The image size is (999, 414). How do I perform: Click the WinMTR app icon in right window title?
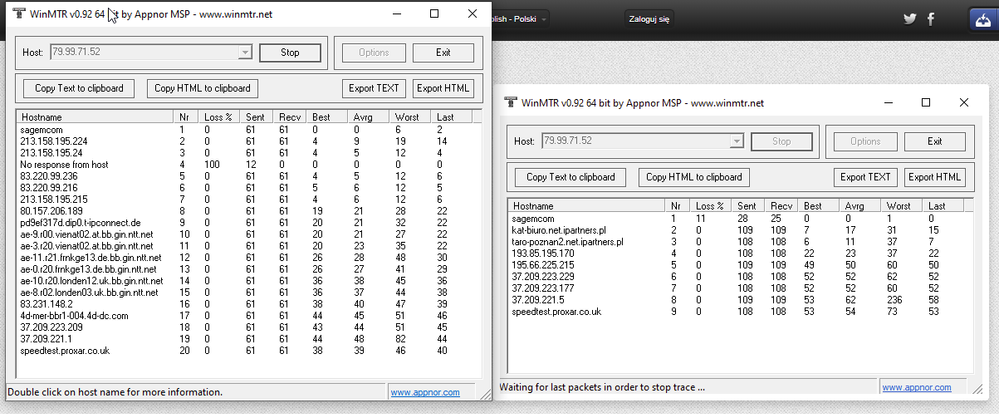pos(510,102)
